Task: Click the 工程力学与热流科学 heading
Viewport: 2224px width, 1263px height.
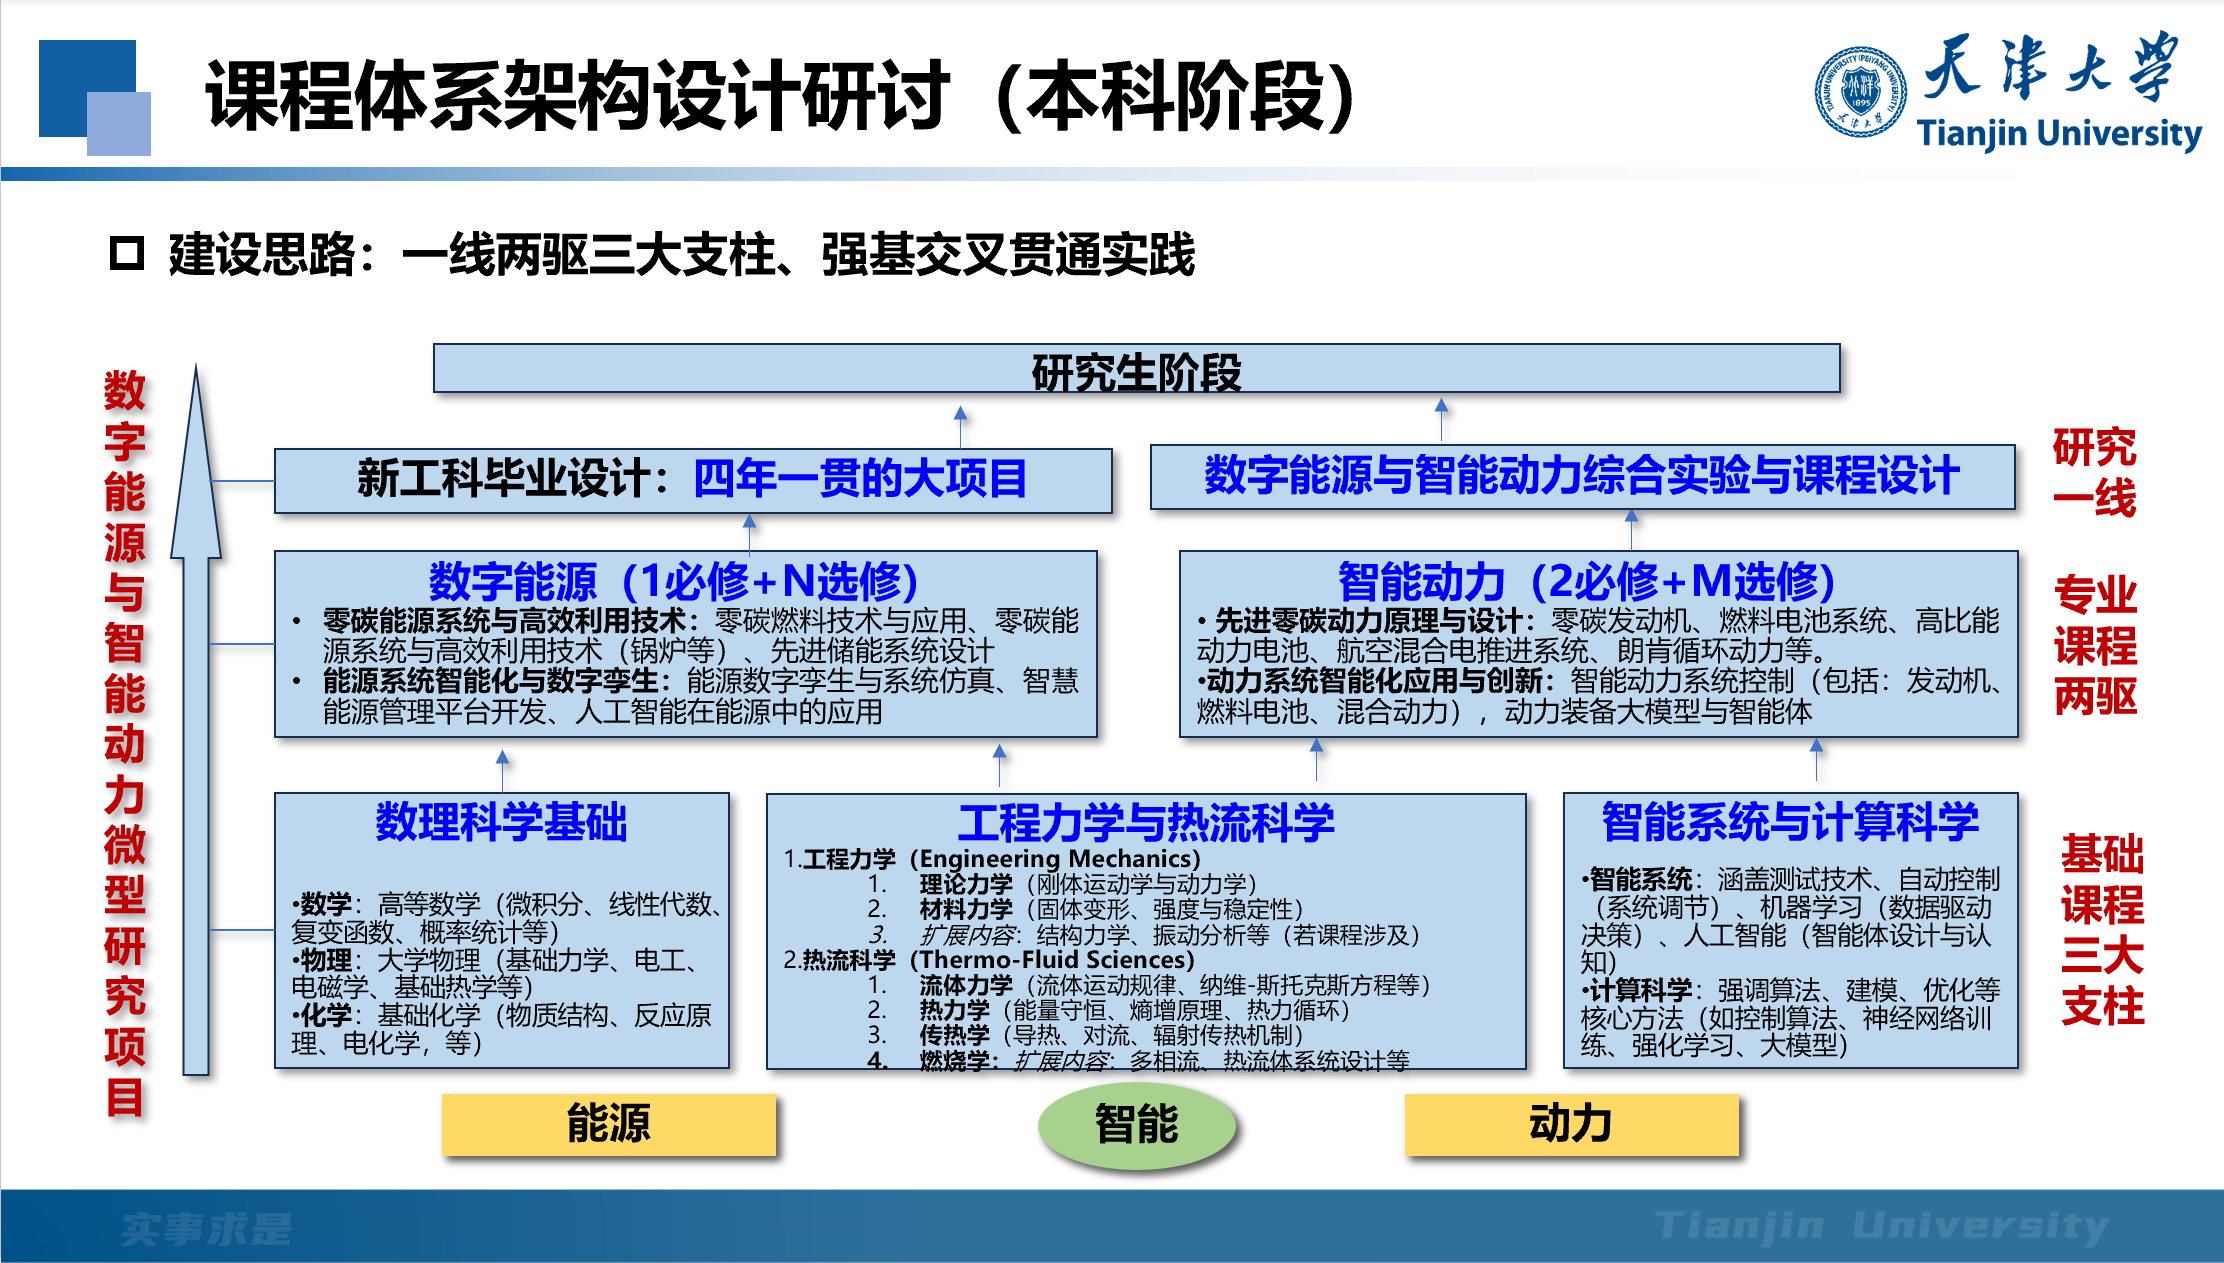Action: click(x=1146, y=822)
